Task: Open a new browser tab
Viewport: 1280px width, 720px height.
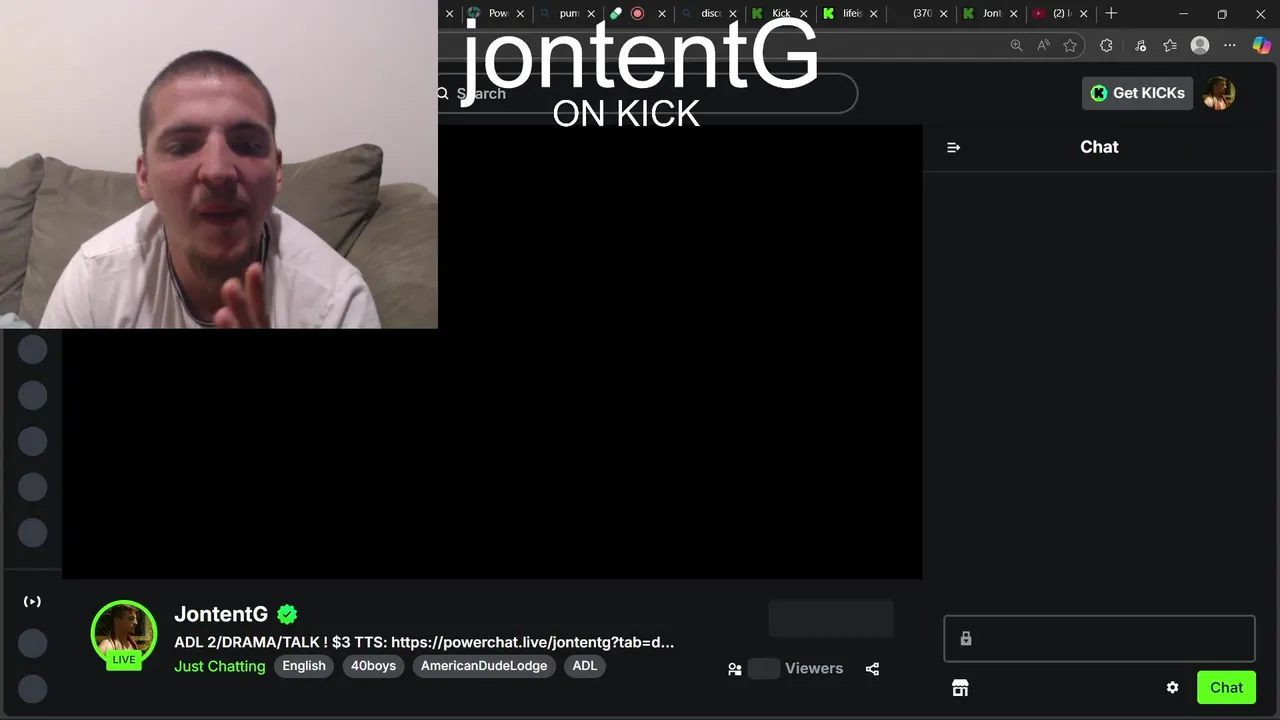Action: [1111, 14]
